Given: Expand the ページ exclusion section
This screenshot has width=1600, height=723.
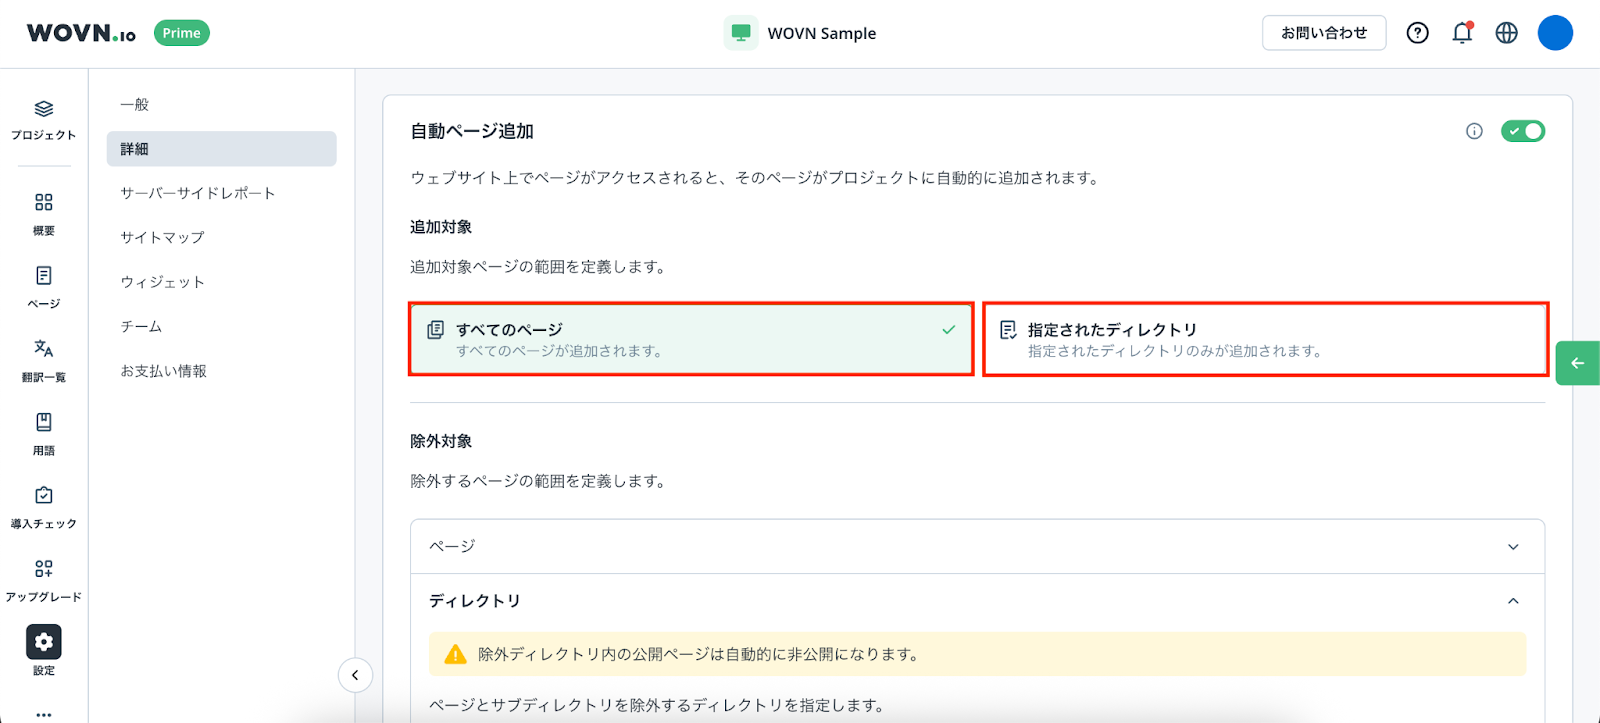Looking at the screenshot, I should [977, 546].
